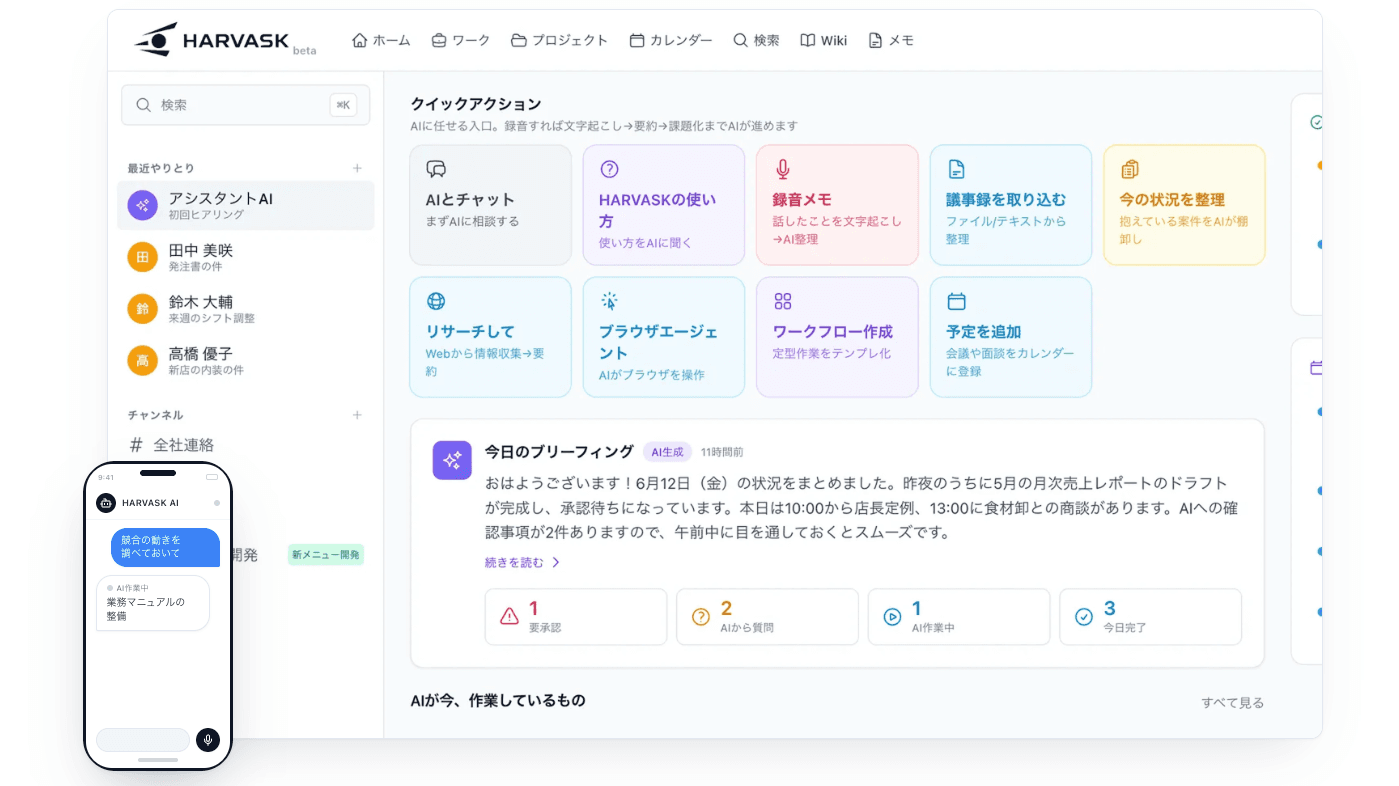This screenshot has height=786, width=1399.
Task: Add a new チャンネル with plus
Action: [357, 415]
